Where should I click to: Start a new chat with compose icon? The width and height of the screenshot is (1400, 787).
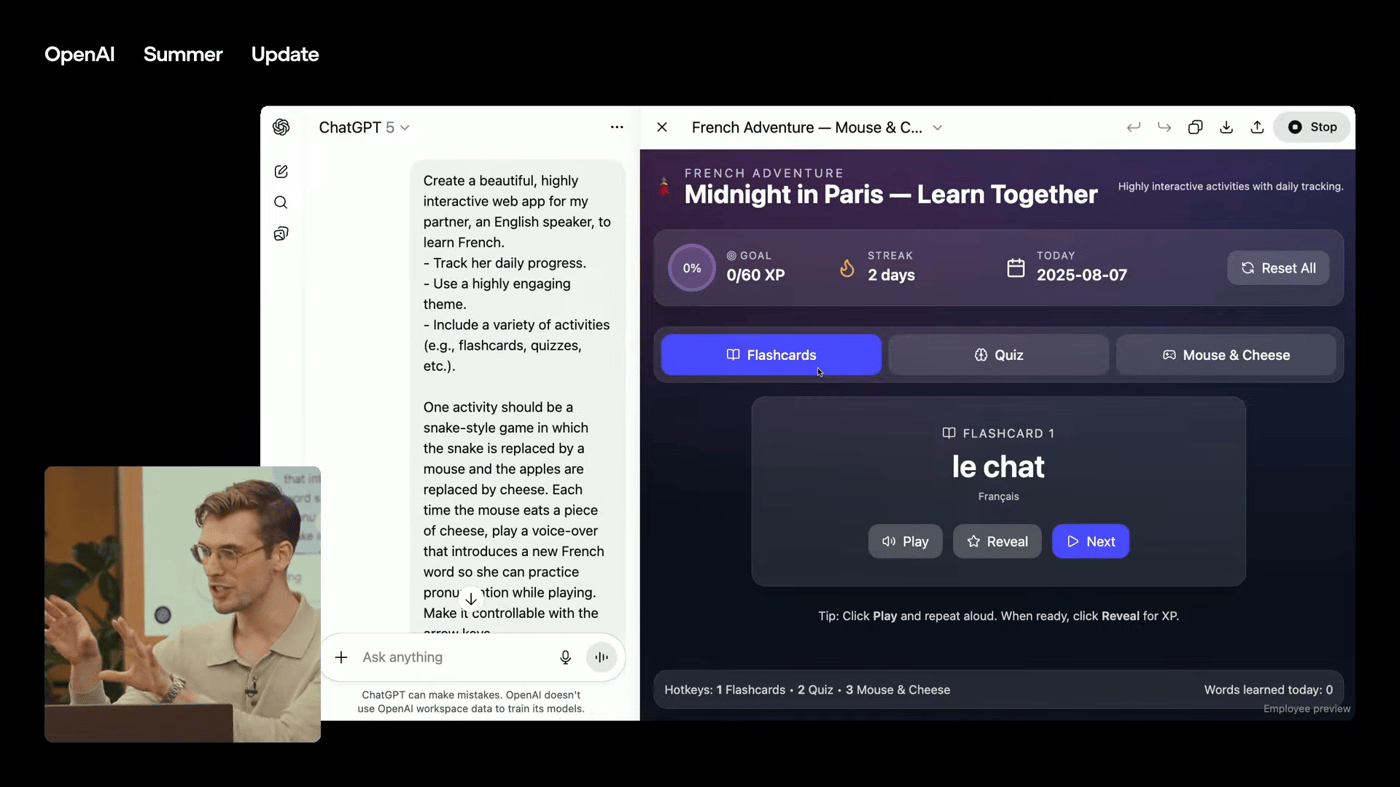pyautogui.click(x=281, y=172)
